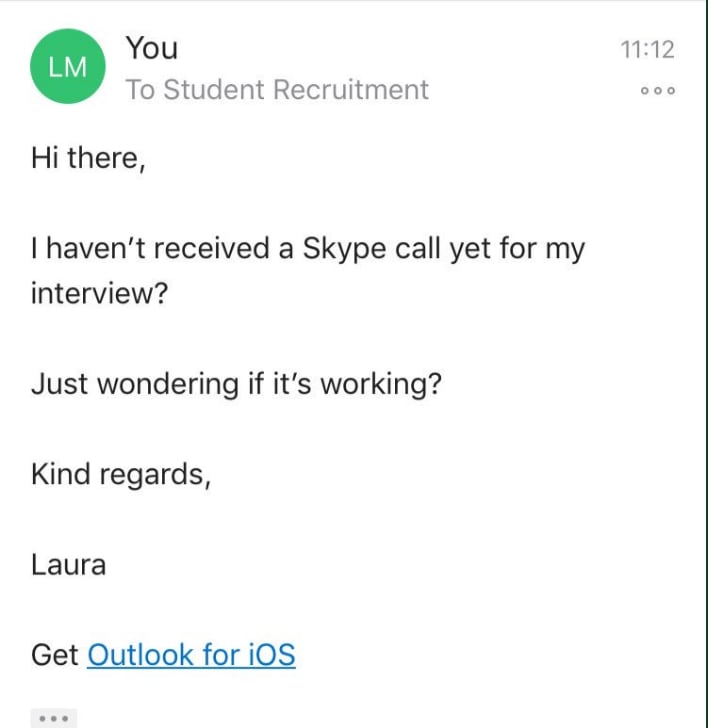
Task: Click the word Get before the link
Action: tap(55, 655)
